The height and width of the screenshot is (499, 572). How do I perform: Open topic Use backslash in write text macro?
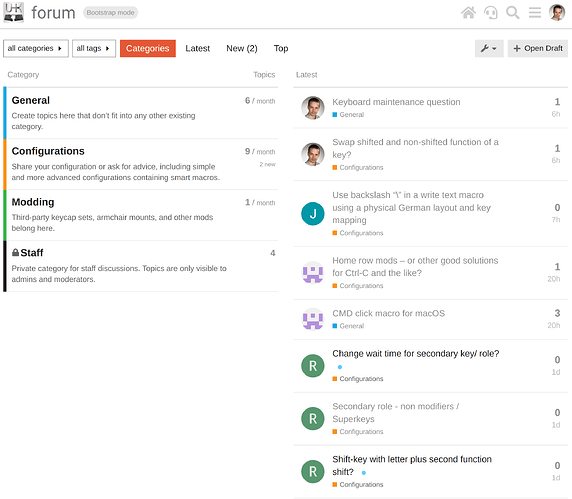pos(411,207)
